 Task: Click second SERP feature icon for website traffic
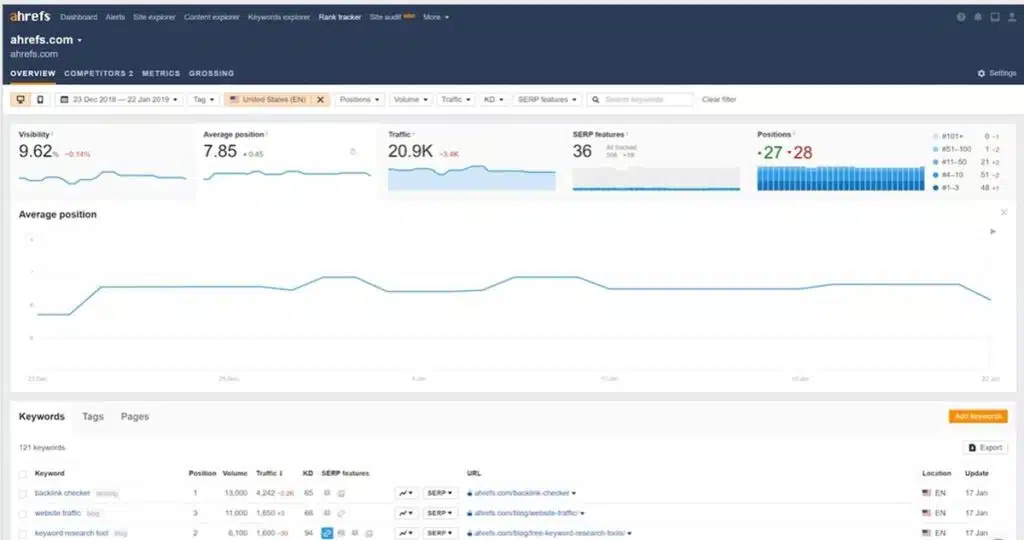[341, 513]
